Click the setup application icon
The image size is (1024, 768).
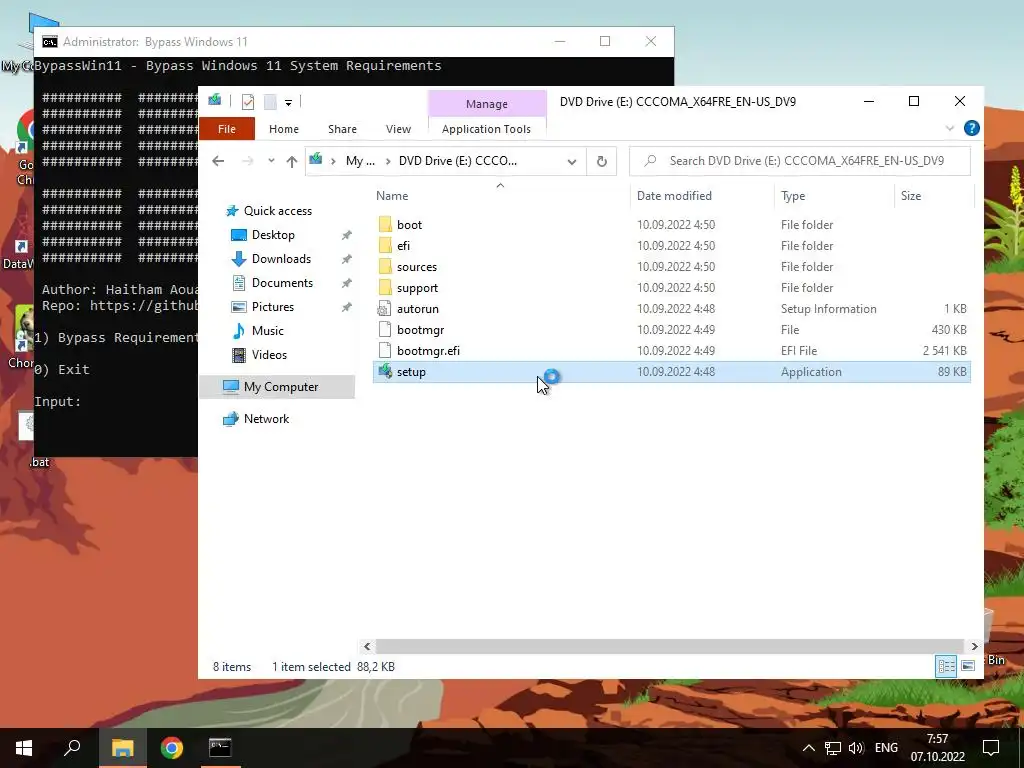pyautogui.click(x=385, y=372)
